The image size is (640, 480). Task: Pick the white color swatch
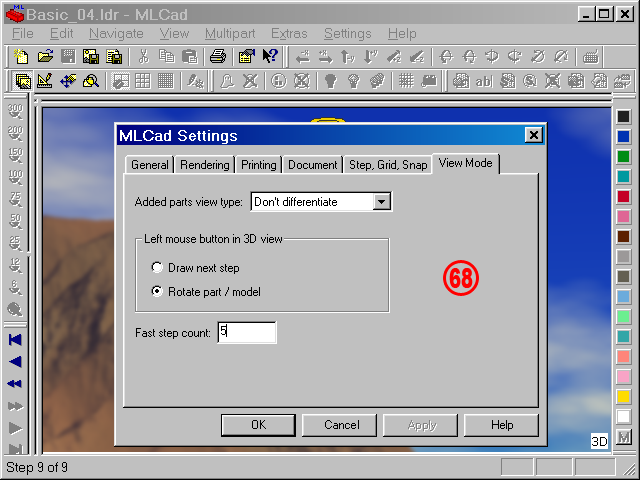point(623,416)
